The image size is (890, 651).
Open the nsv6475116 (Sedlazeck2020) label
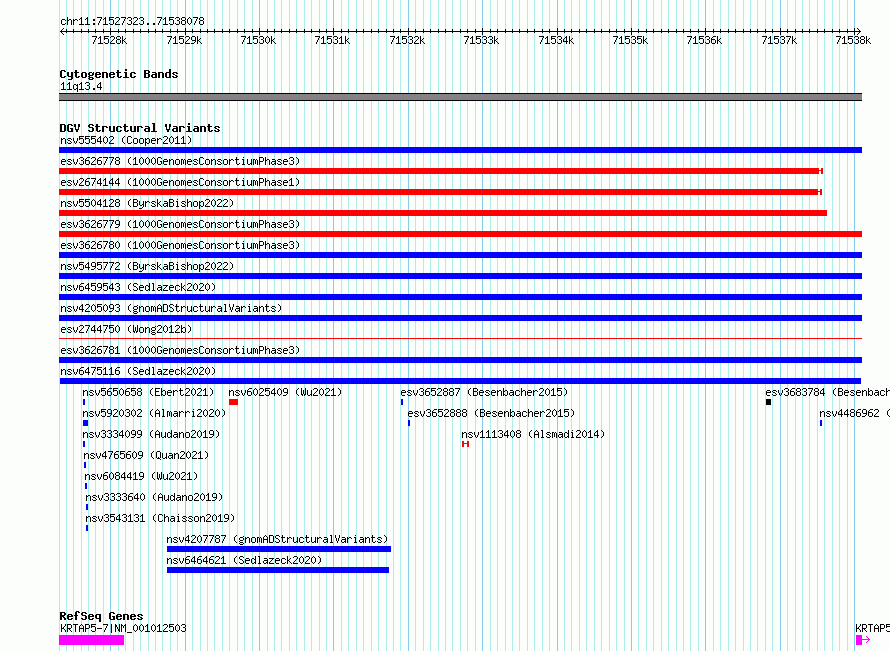138,371
